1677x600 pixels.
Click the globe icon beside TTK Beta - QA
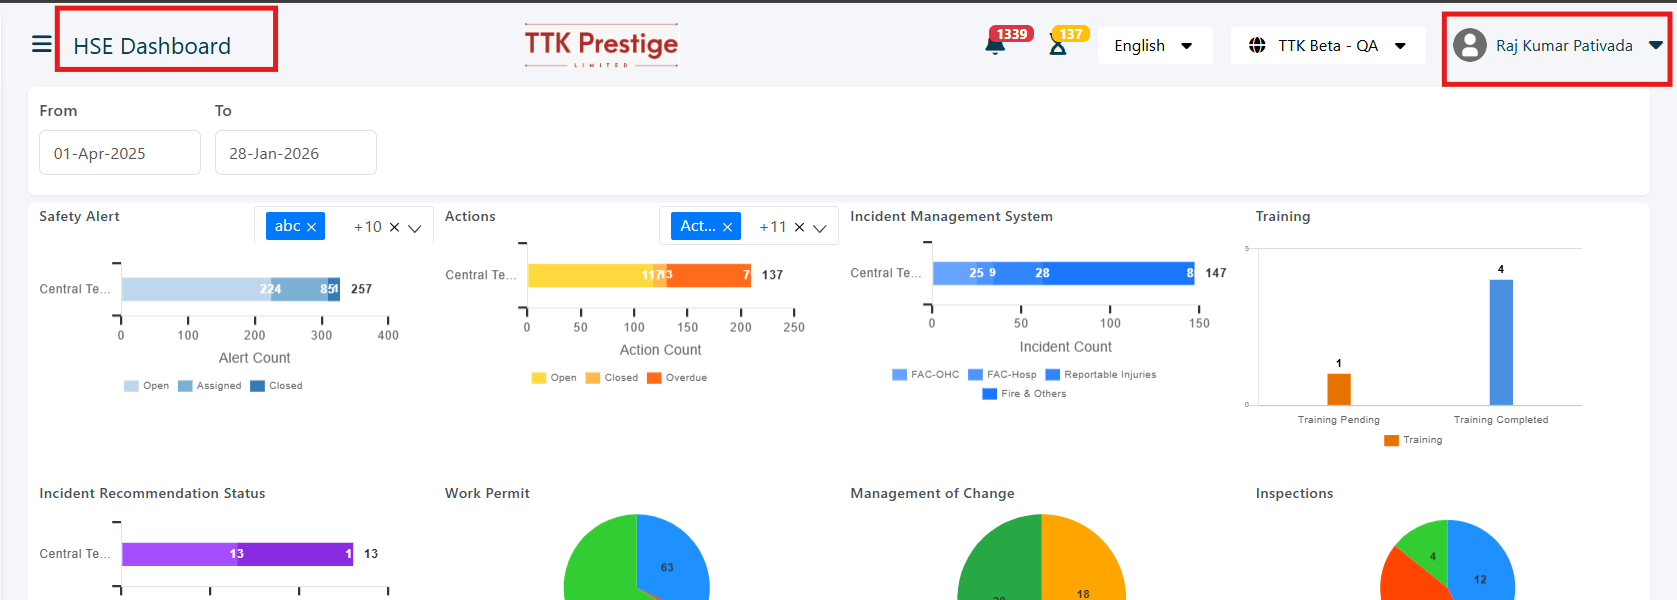click(x=1257, y=46)
